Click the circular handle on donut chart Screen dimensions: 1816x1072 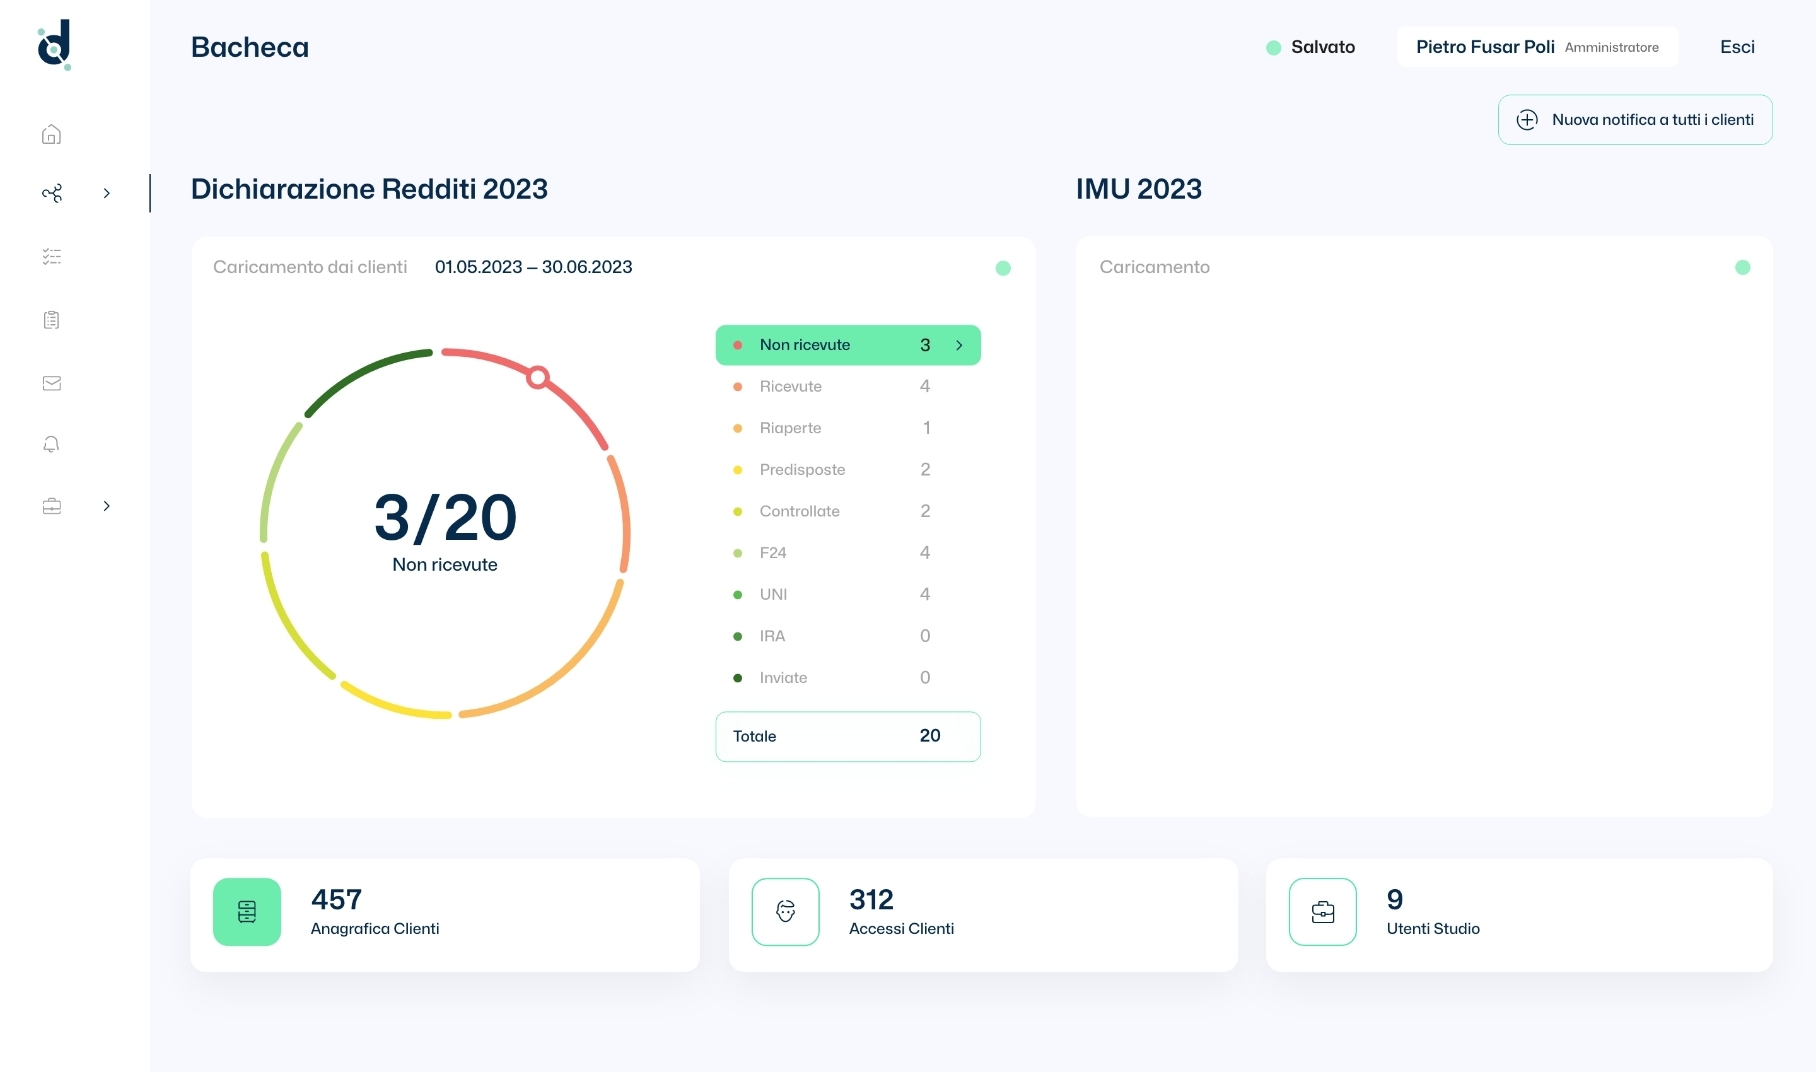pyautogui.click(x=538, y=377)
